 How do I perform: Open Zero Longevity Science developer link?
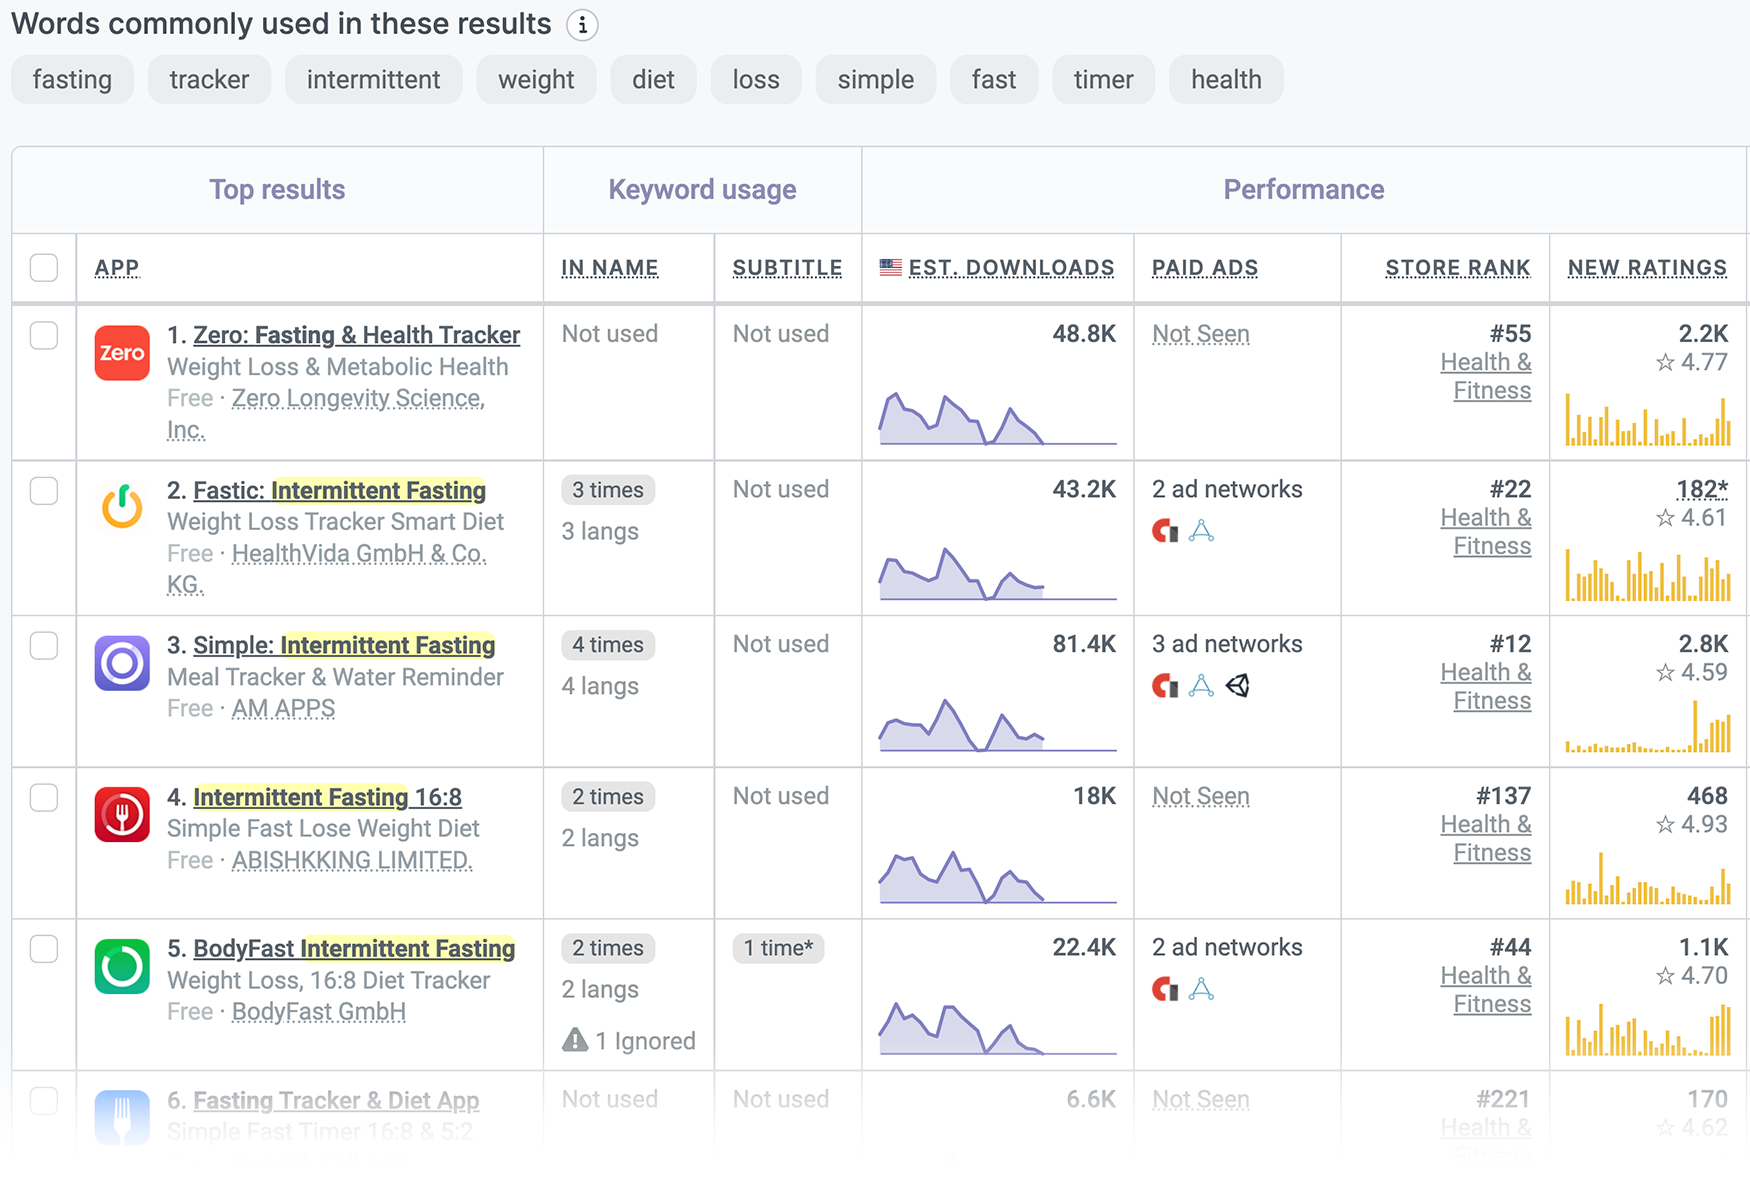tap(358, 398)
